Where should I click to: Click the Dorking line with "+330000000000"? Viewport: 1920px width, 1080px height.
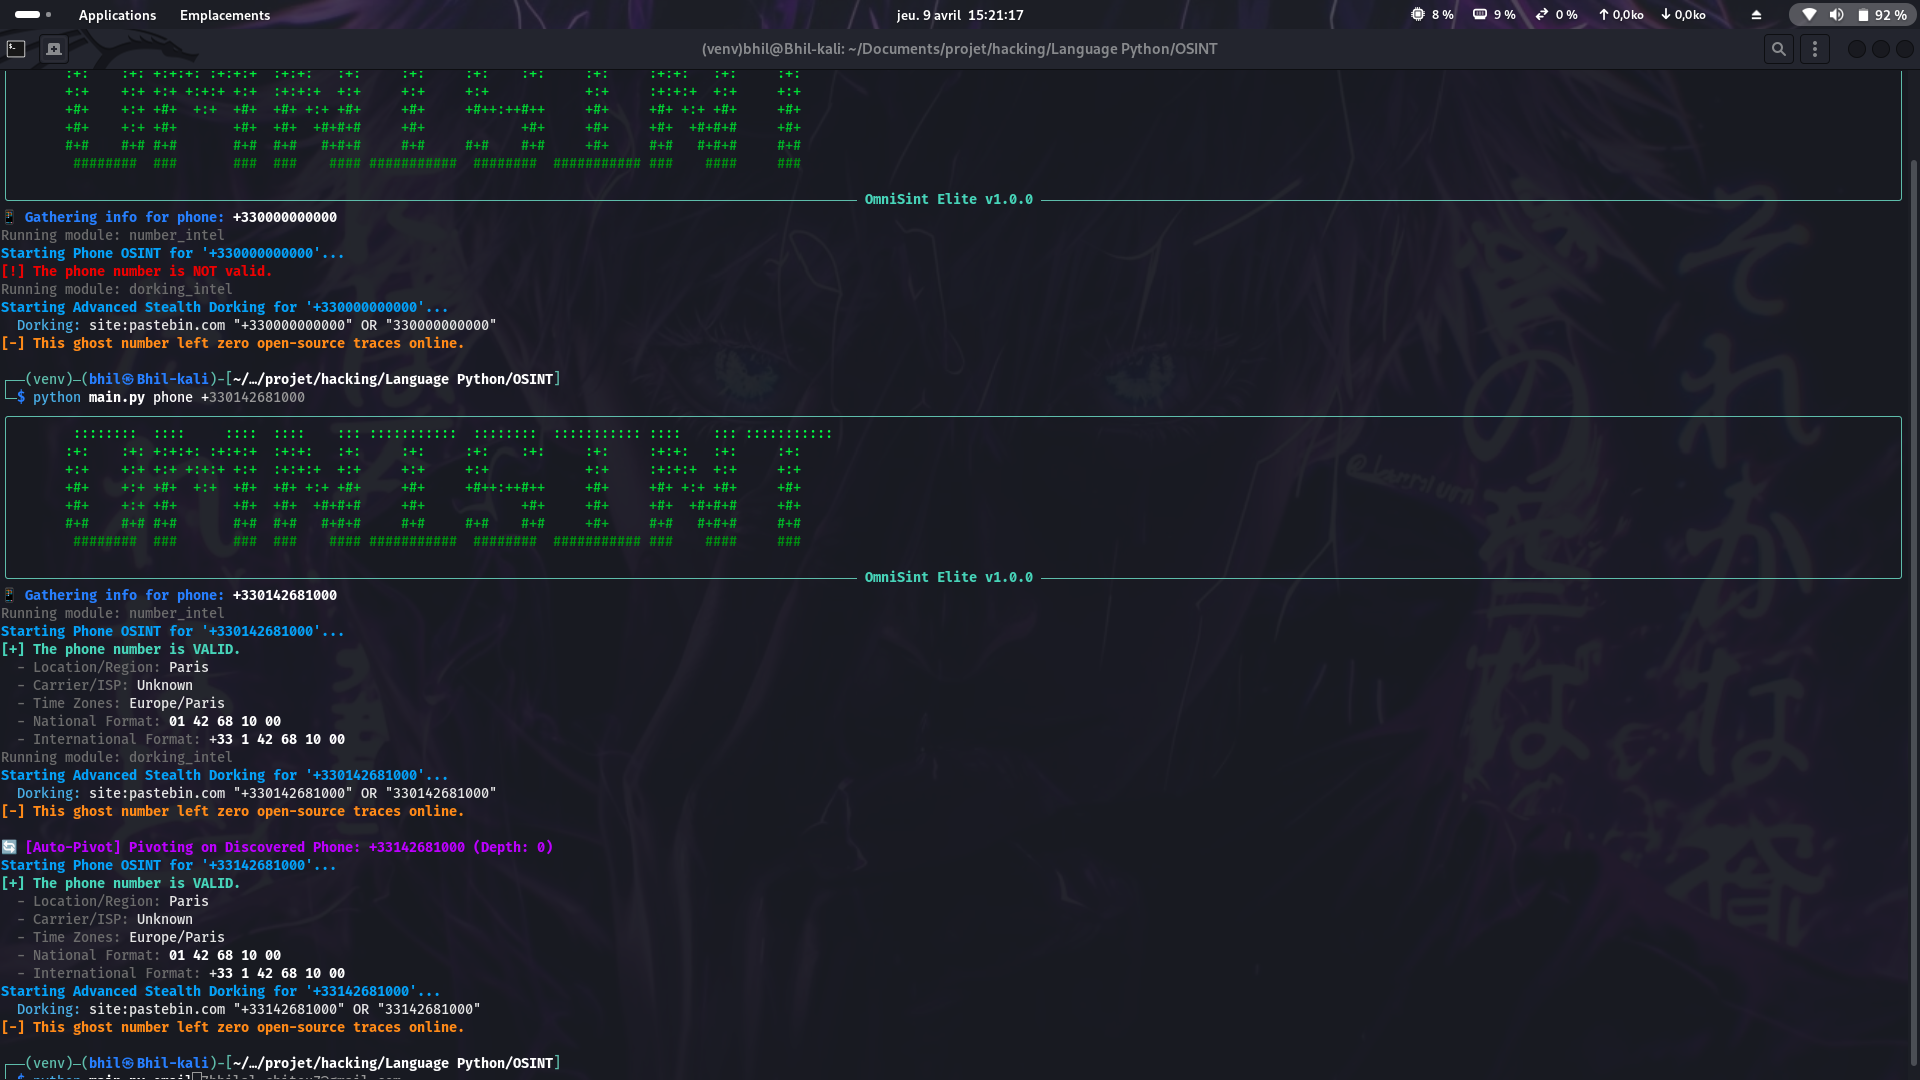coord(256,325)
